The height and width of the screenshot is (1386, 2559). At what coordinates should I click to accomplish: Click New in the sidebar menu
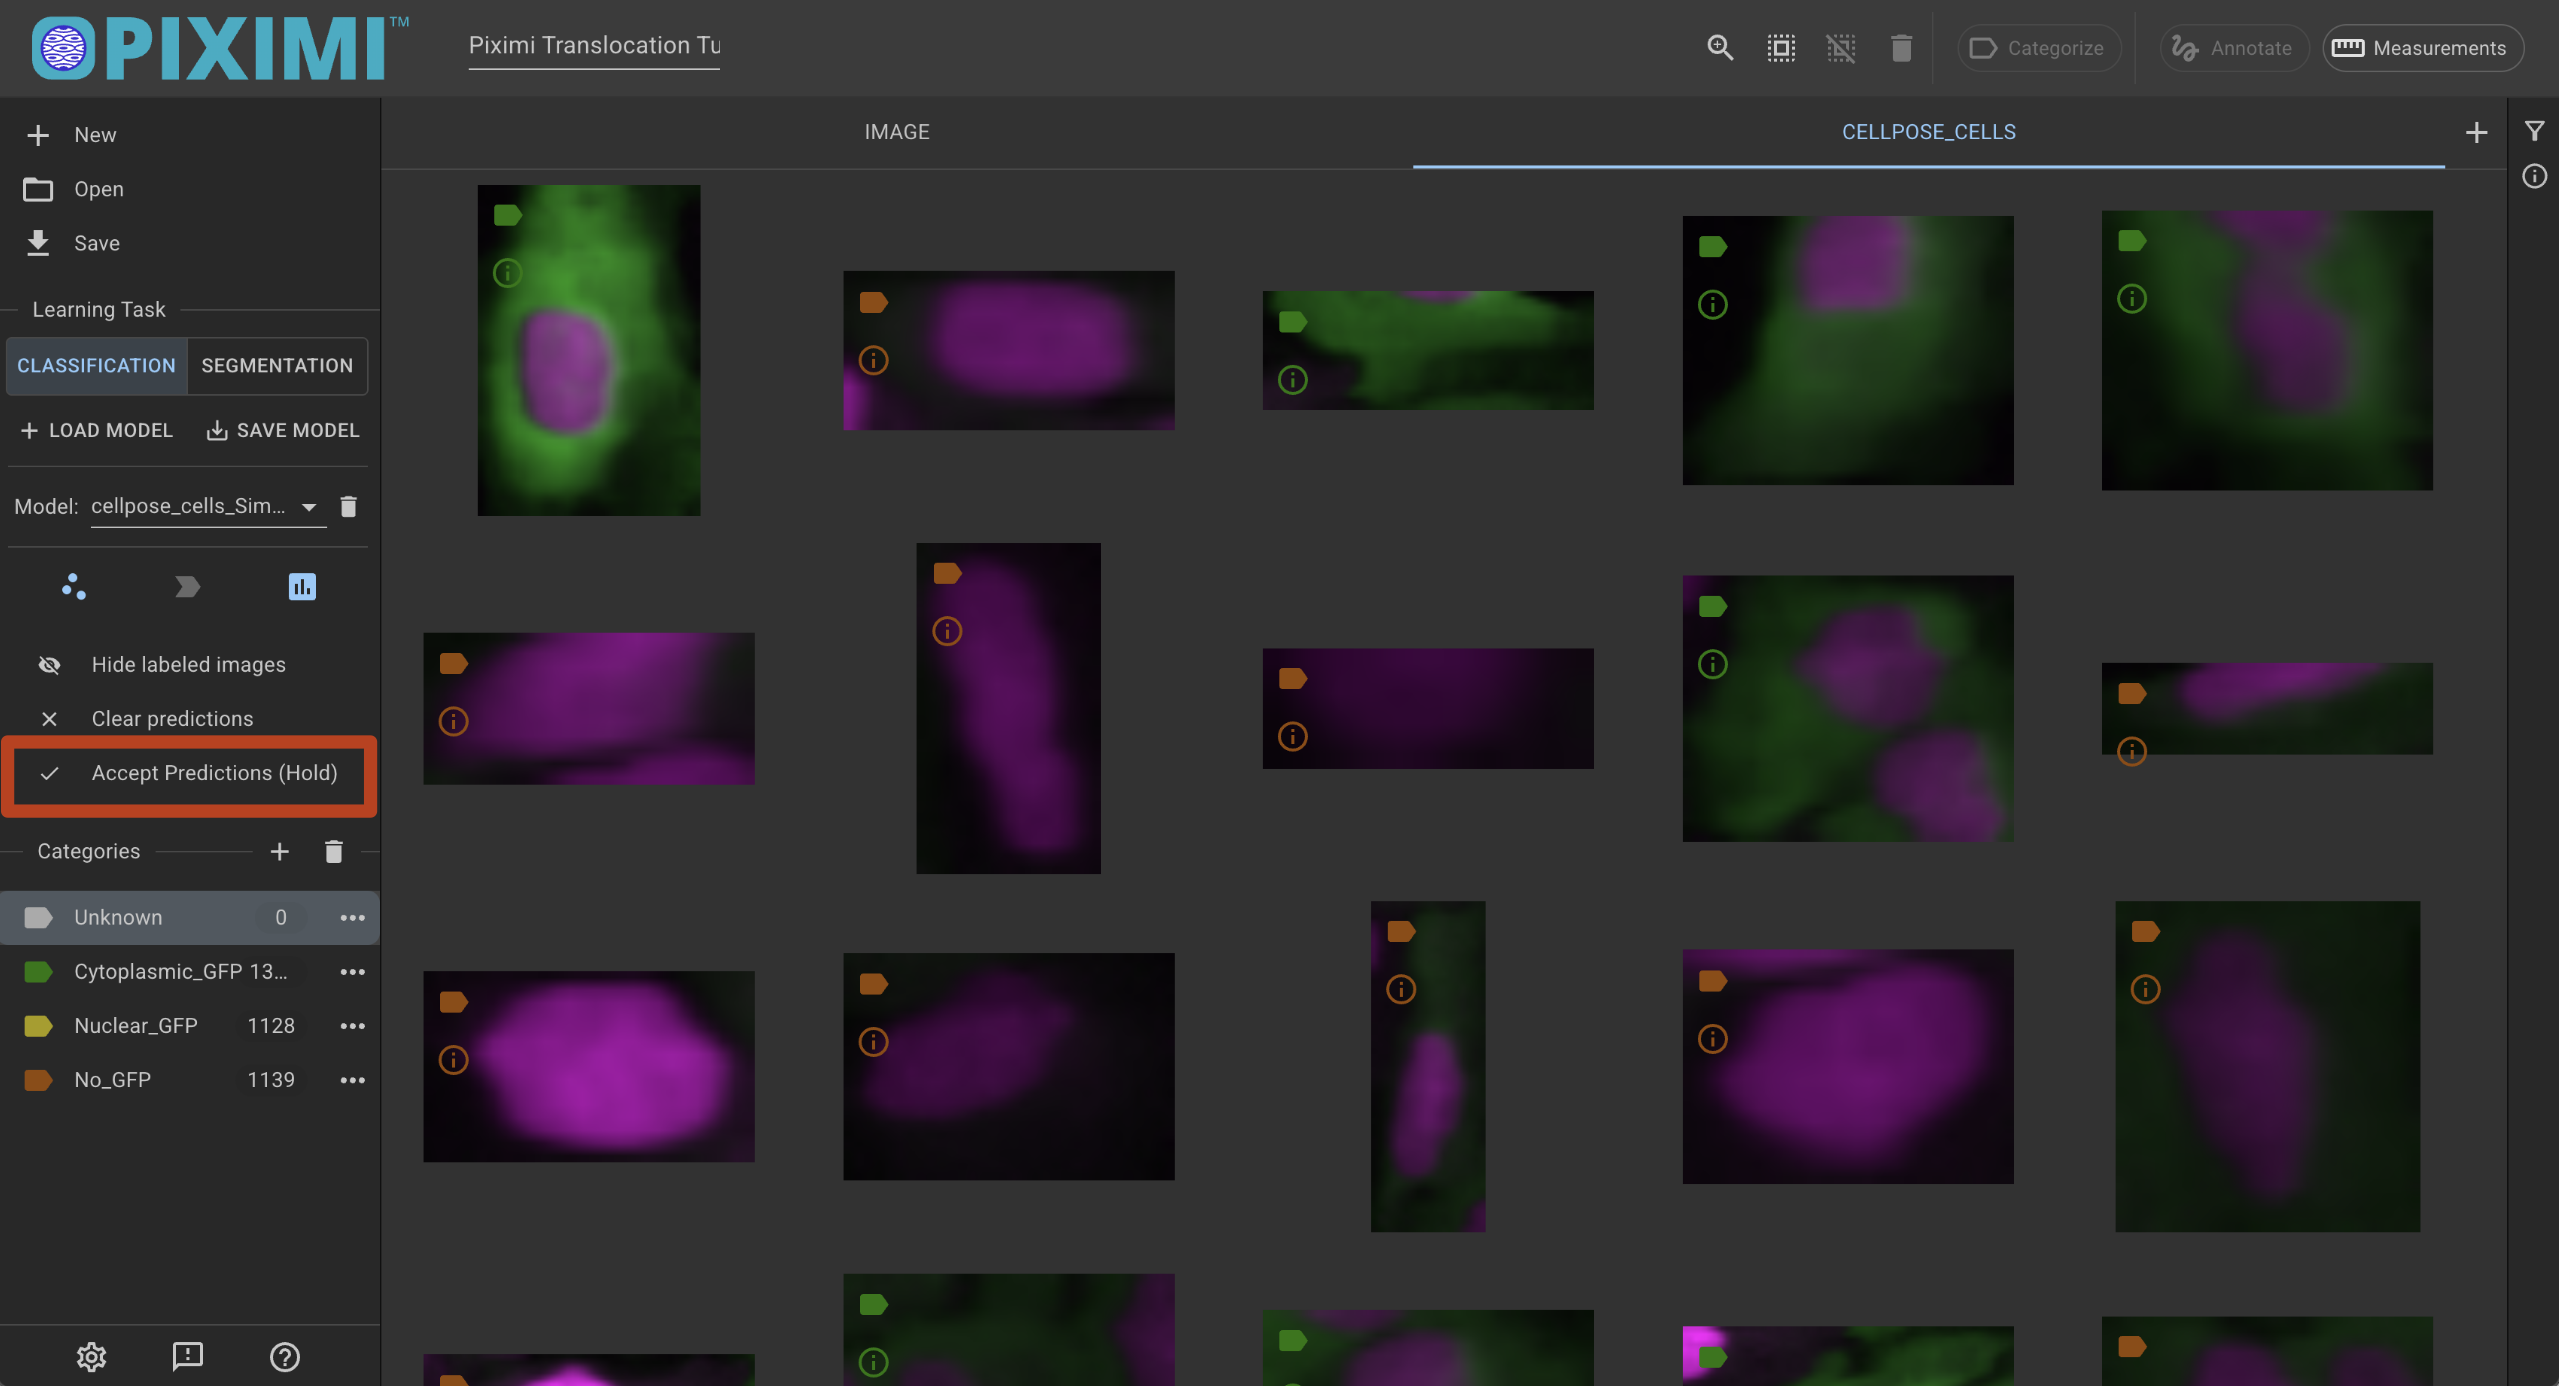(189, 135)
